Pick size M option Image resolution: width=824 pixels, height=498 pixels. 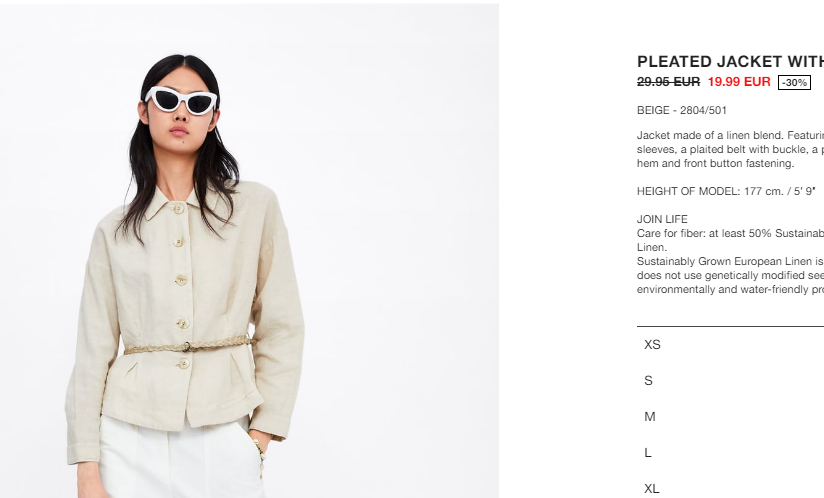pos(730,417)
